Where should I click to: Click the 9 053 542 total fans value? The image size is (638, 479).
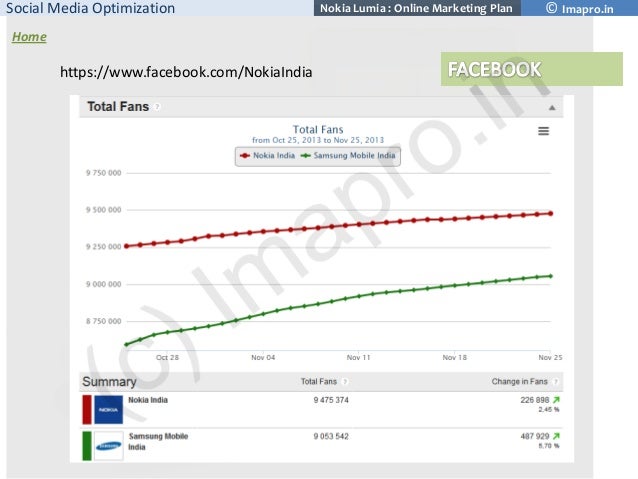[x=331, y=436]
